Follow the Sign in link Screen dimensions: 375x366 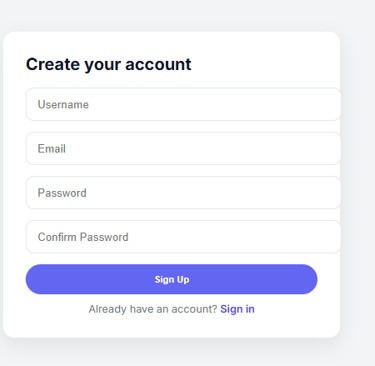[x=237, y=309]
